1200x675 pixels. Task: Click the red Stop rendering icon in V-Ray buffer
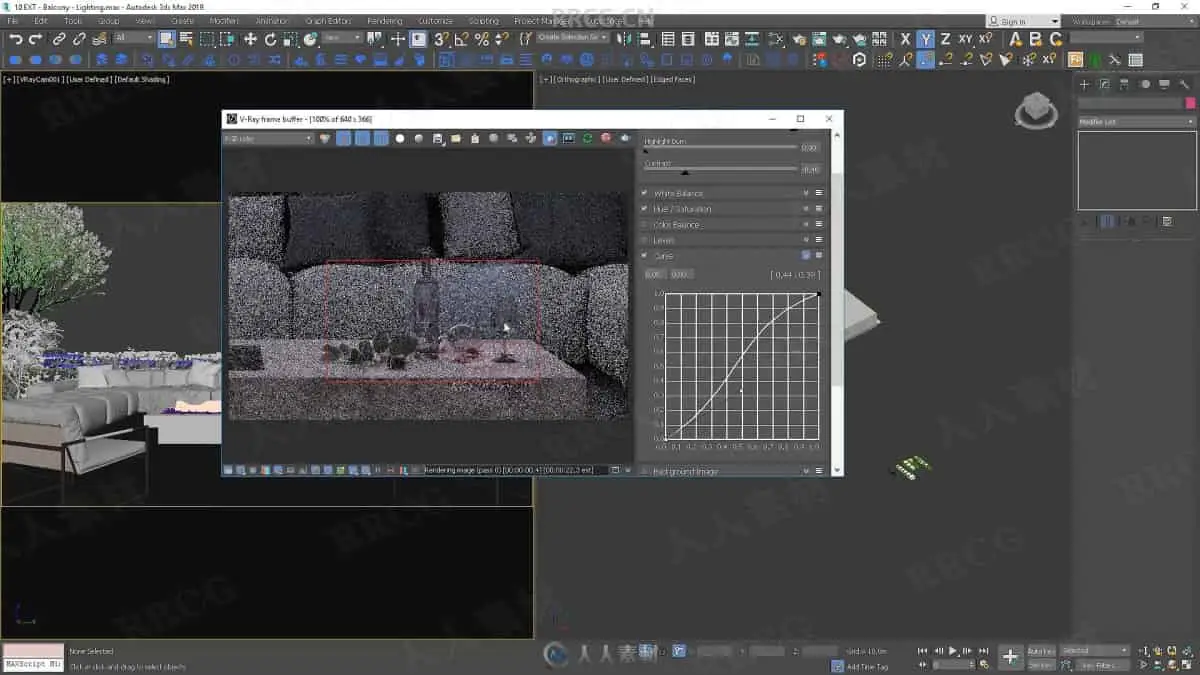tap(606, 138)
